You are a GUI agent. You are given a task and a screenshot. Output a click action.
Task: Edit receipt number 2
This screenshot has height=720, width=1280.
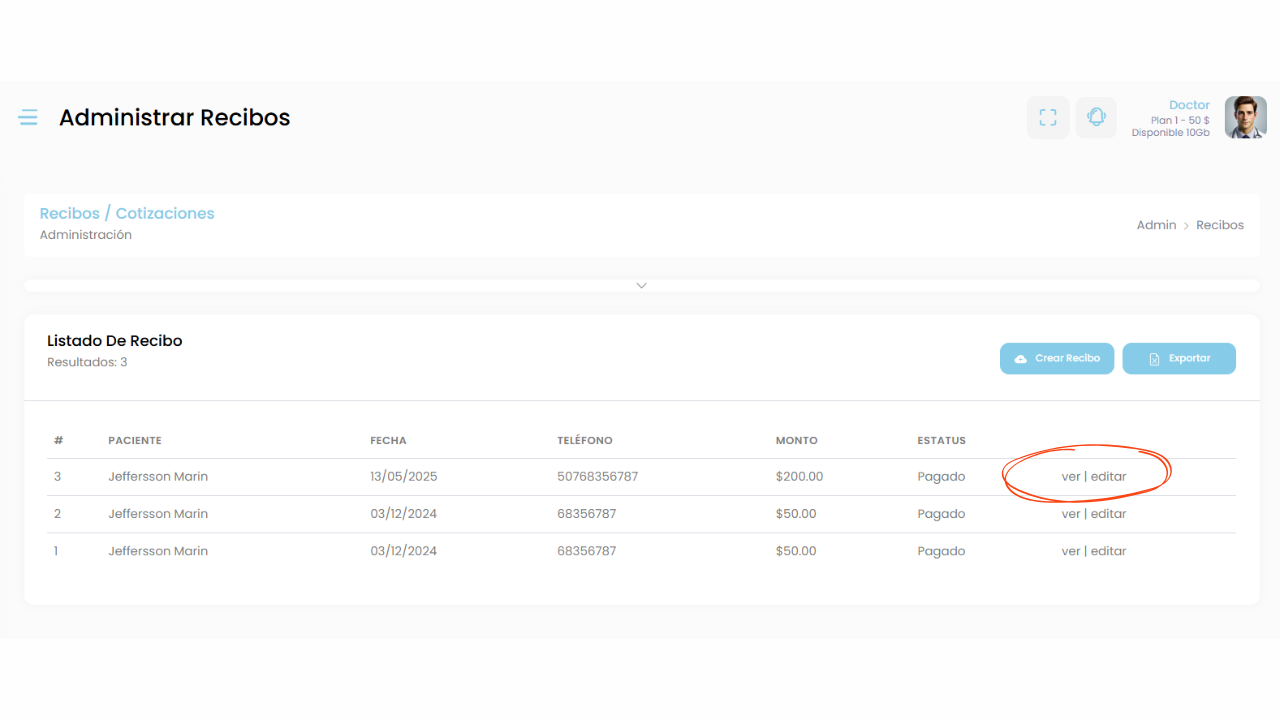[x=1108, y=514]
